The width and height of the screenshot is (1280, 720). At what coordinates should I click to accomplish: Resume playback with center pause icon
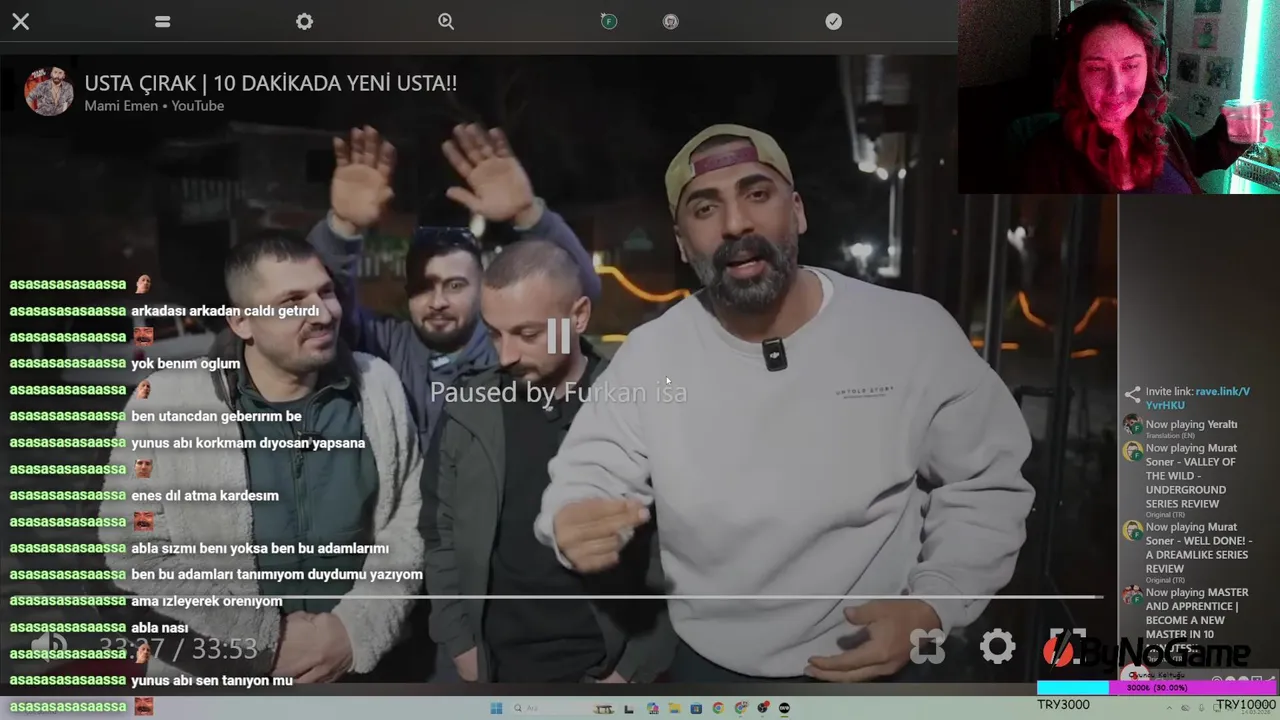pos(558,336)
